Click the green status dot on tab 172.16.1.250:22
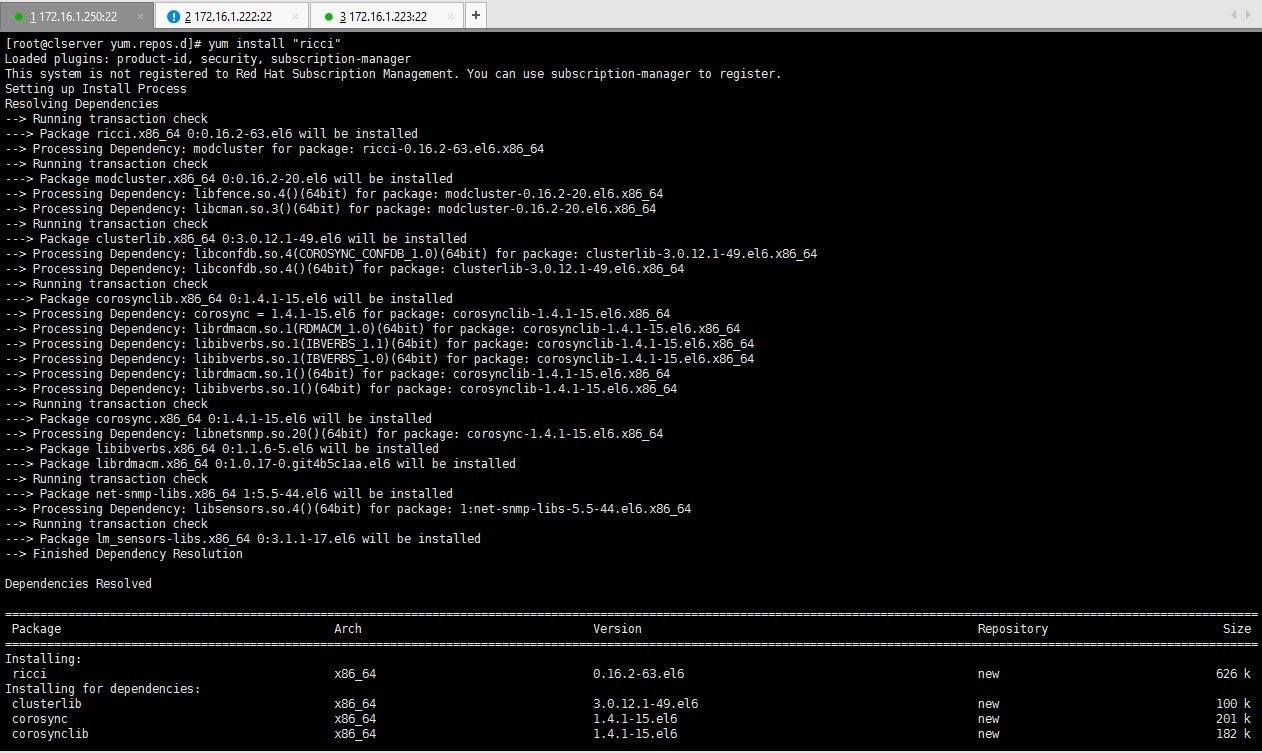 pos(19,16)
